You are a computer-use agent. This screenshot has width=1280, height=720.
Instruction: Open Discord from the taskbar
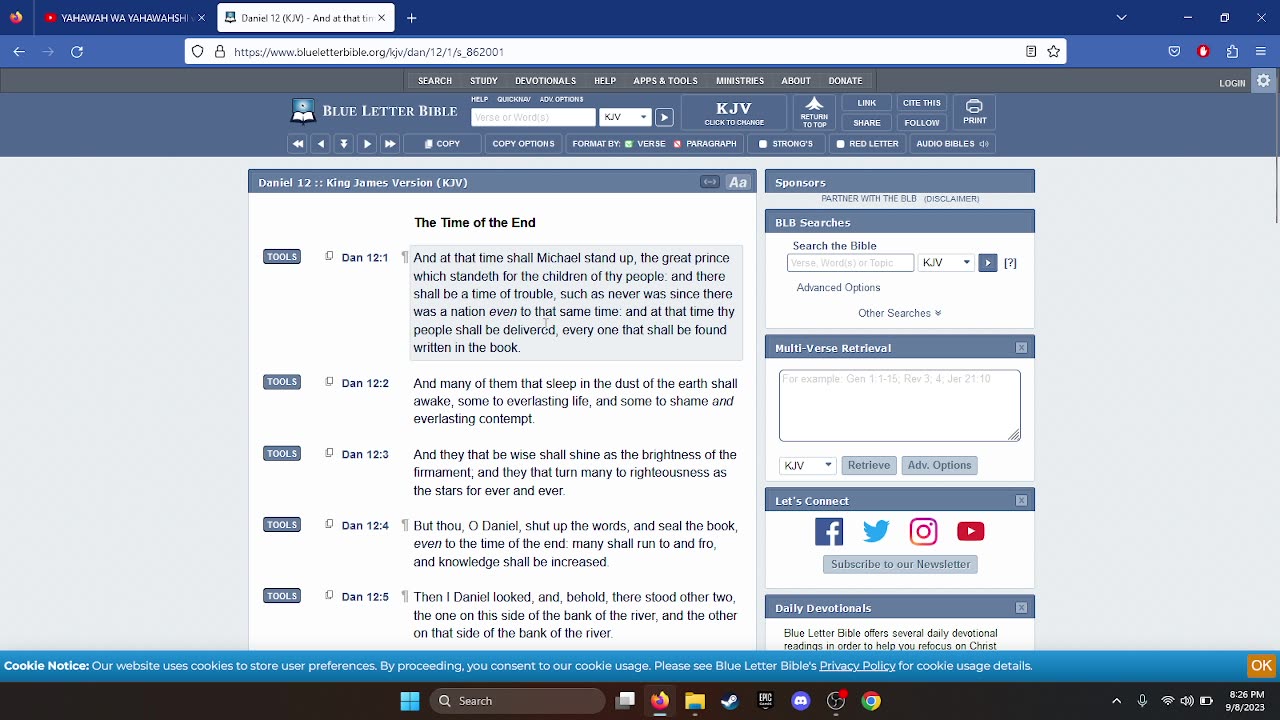point(800,701)
